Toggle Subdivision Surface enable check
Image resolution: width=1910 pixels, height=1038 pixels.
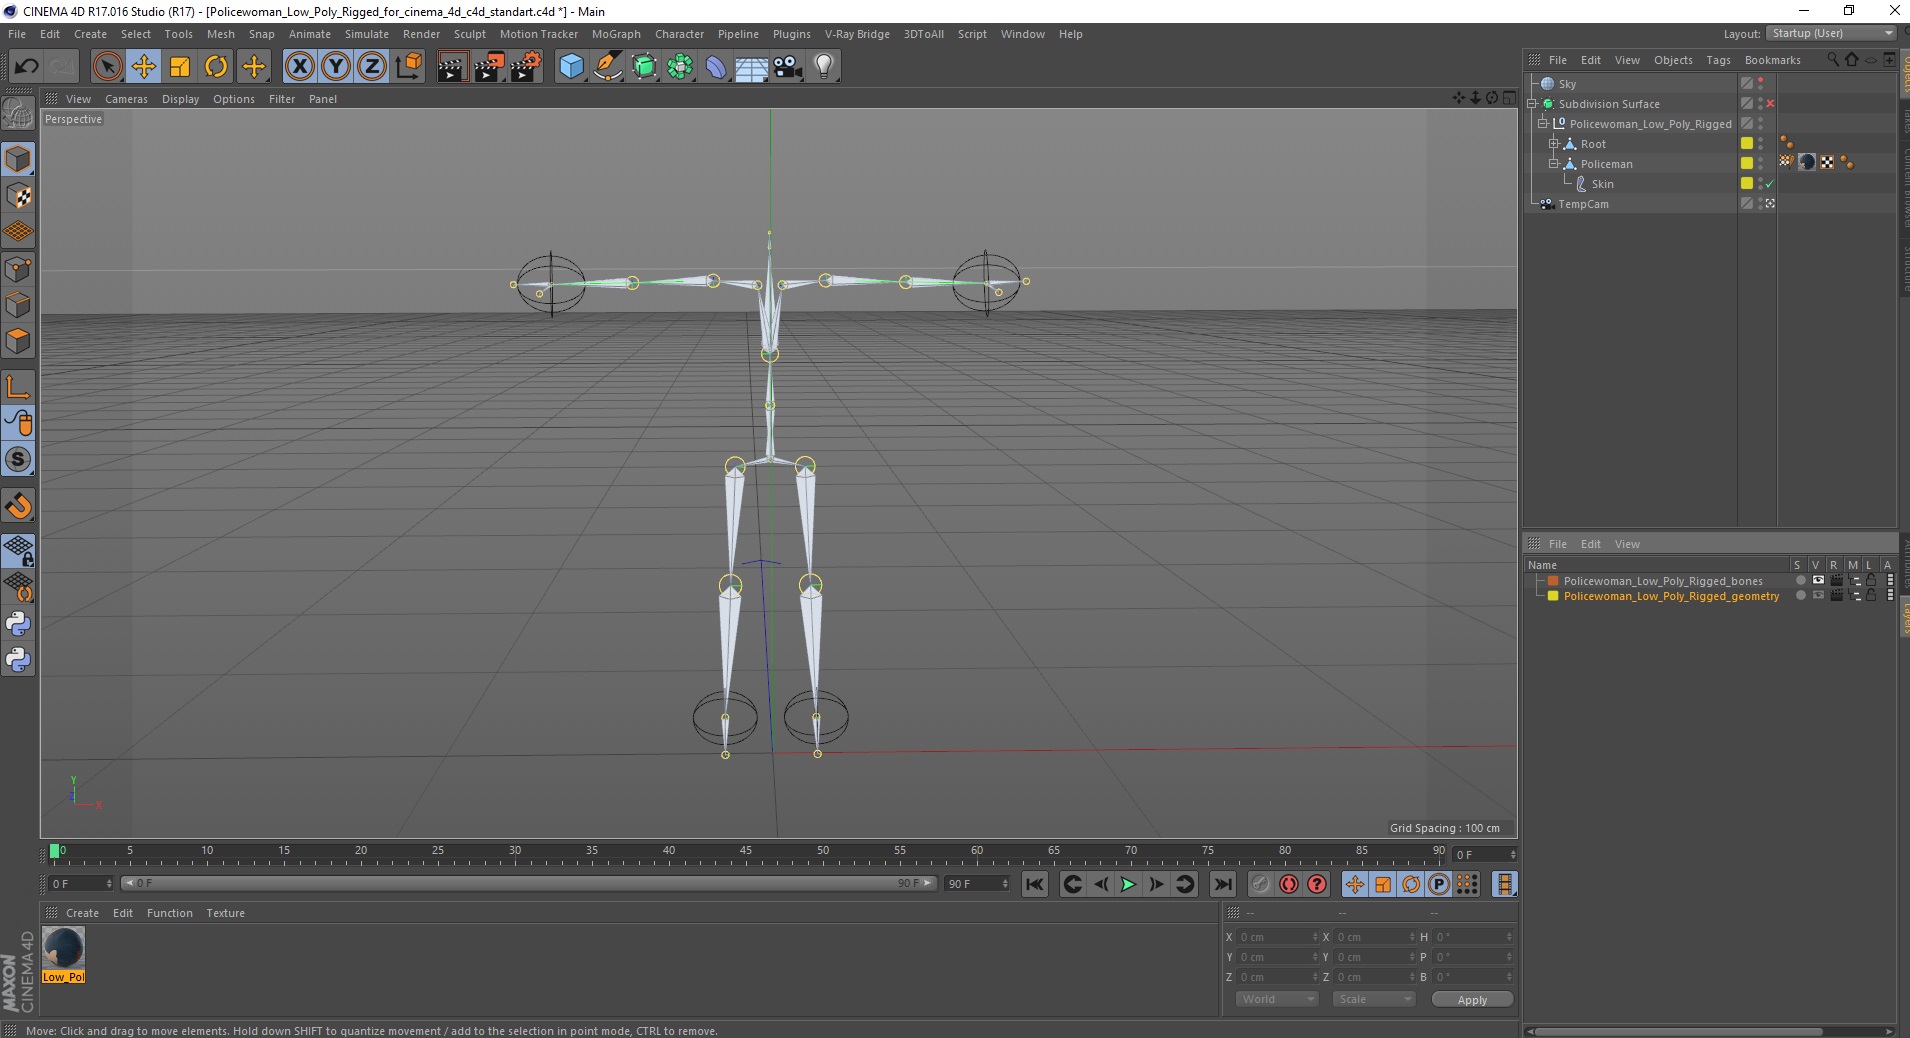1770,104
